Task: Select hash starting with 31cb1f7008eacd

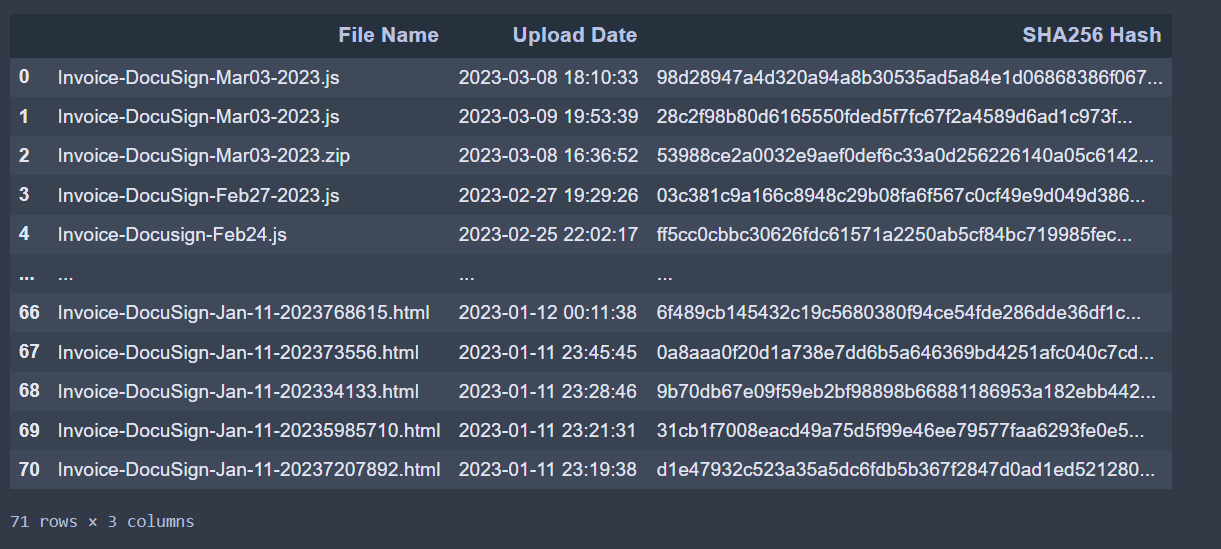Action: click(901, 430)
